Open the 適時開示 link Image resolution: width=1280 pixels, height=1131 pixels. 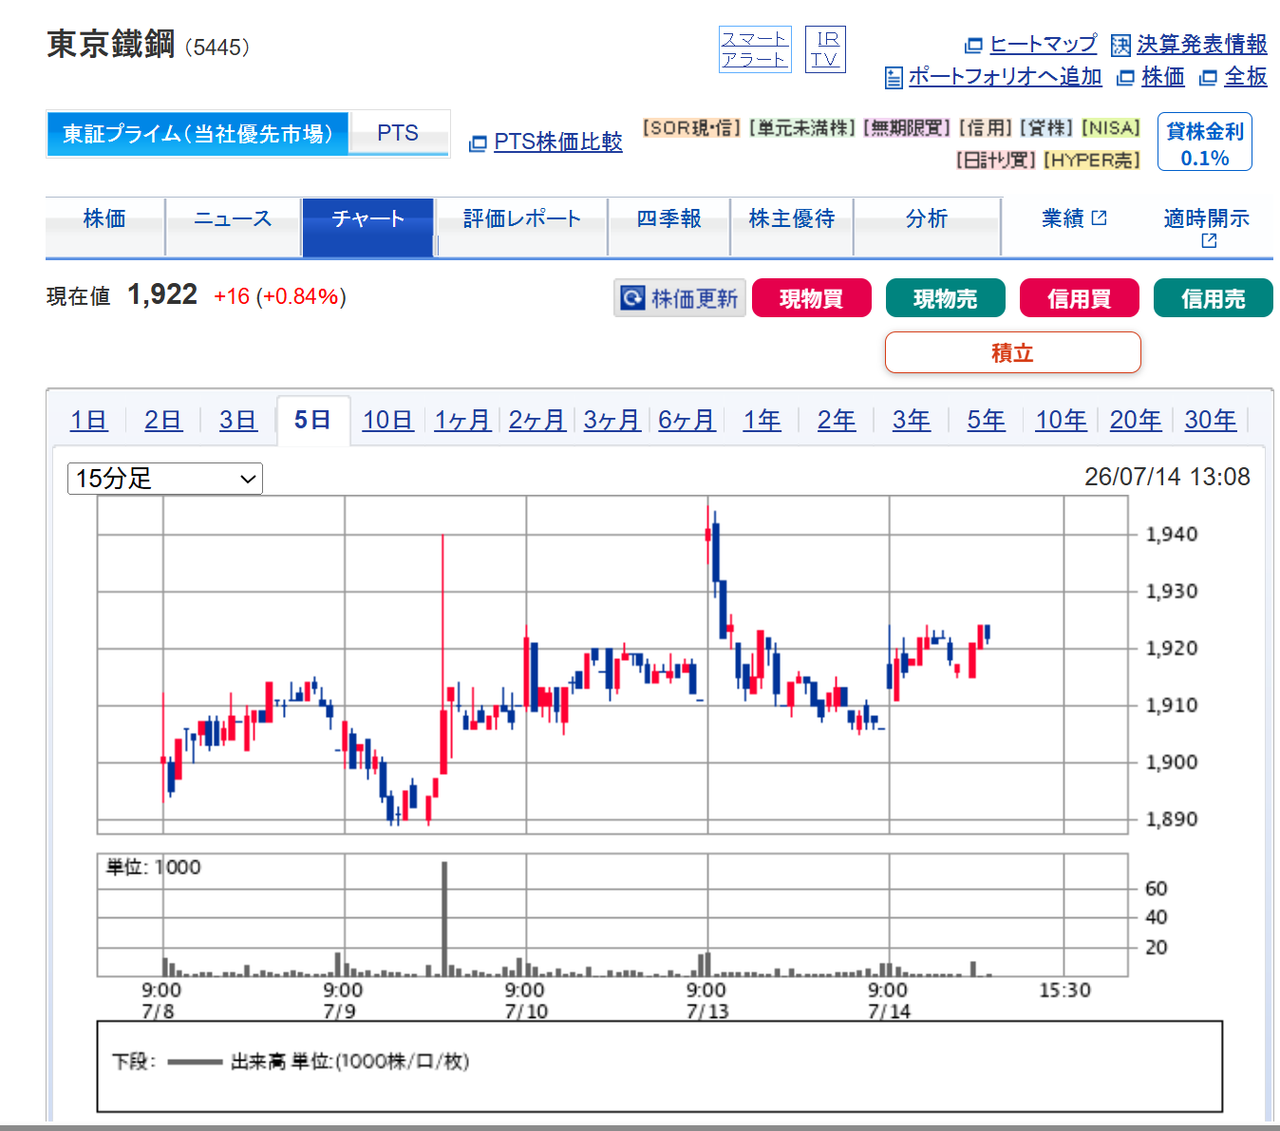coord(1207,218)
